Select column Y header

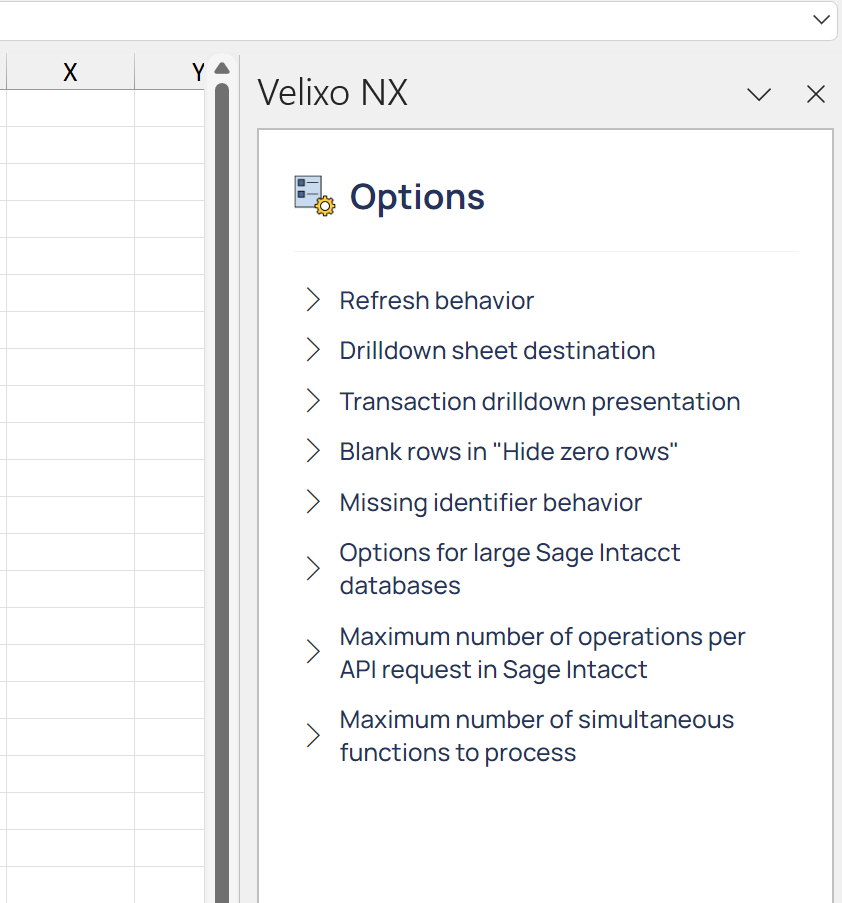point(169,72)
